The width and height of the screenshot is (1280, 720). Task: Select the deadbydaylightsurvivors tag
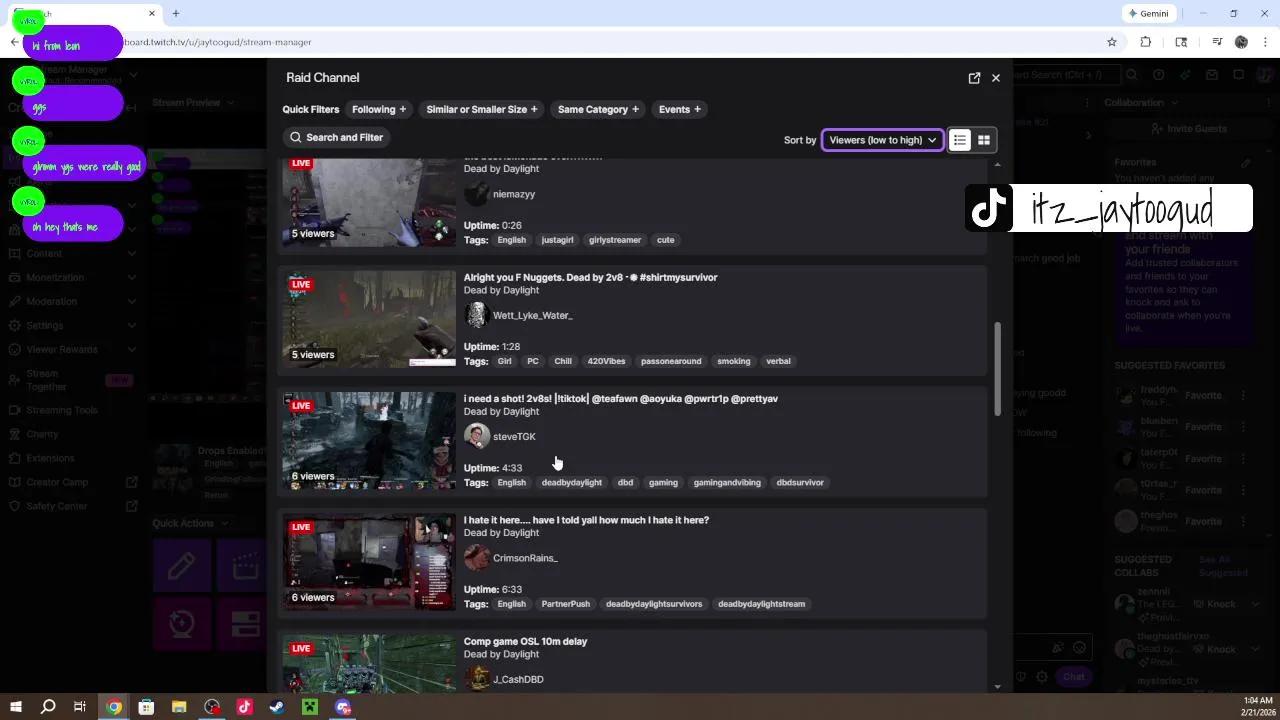tap(654, 604)
